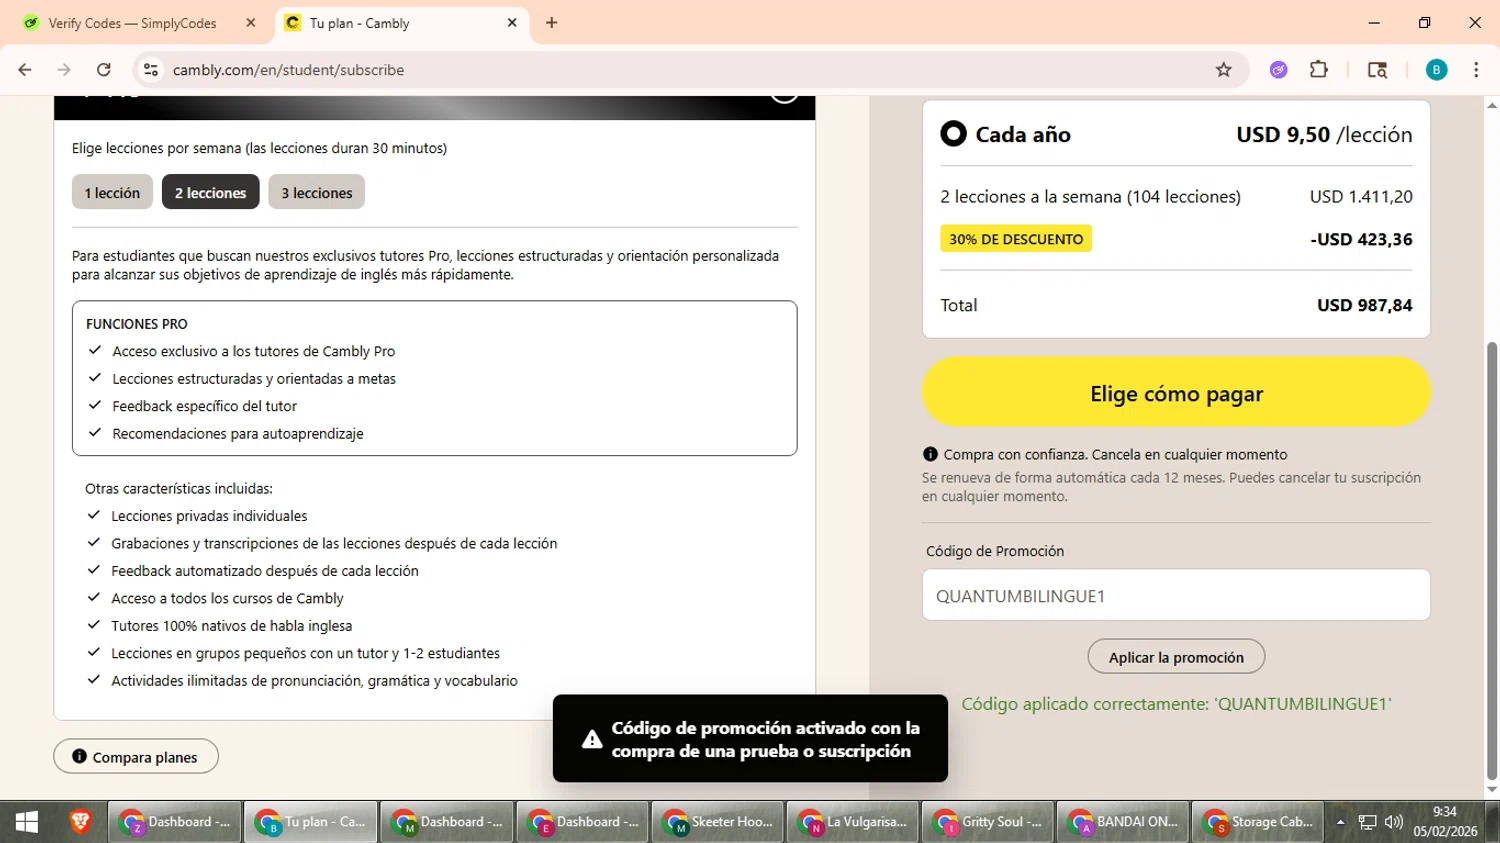Image resolution: width=1500 pixels, height=843 pixels.
Task: View site information icon in address bar
Action: [x=151, y=70]
